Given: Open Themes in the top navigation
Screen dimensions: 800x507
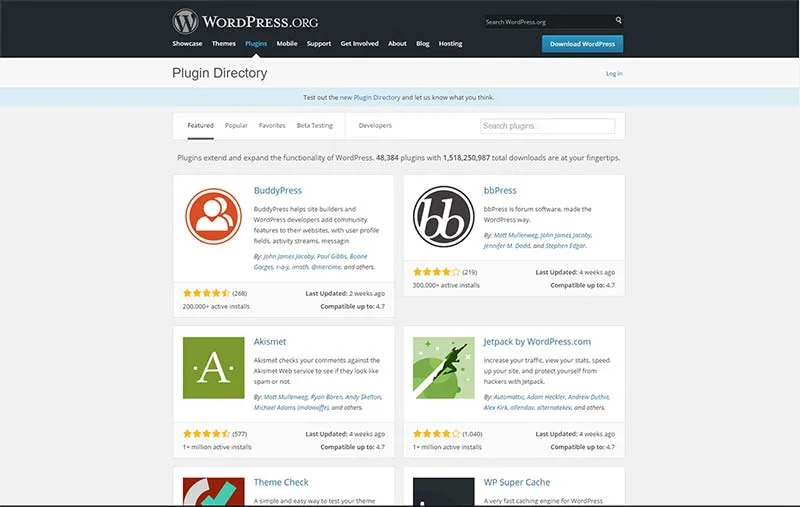Looking at the screenshot, I should 223,44.
